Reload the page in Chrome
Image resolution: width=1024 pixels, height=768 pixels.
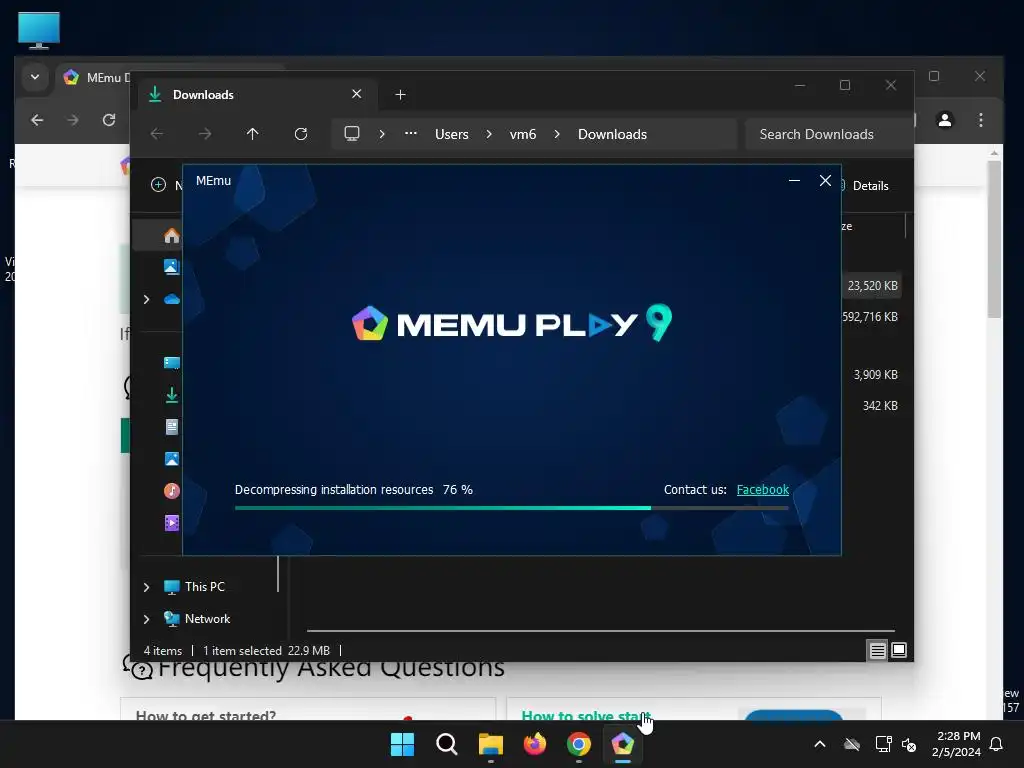[109, 120]
